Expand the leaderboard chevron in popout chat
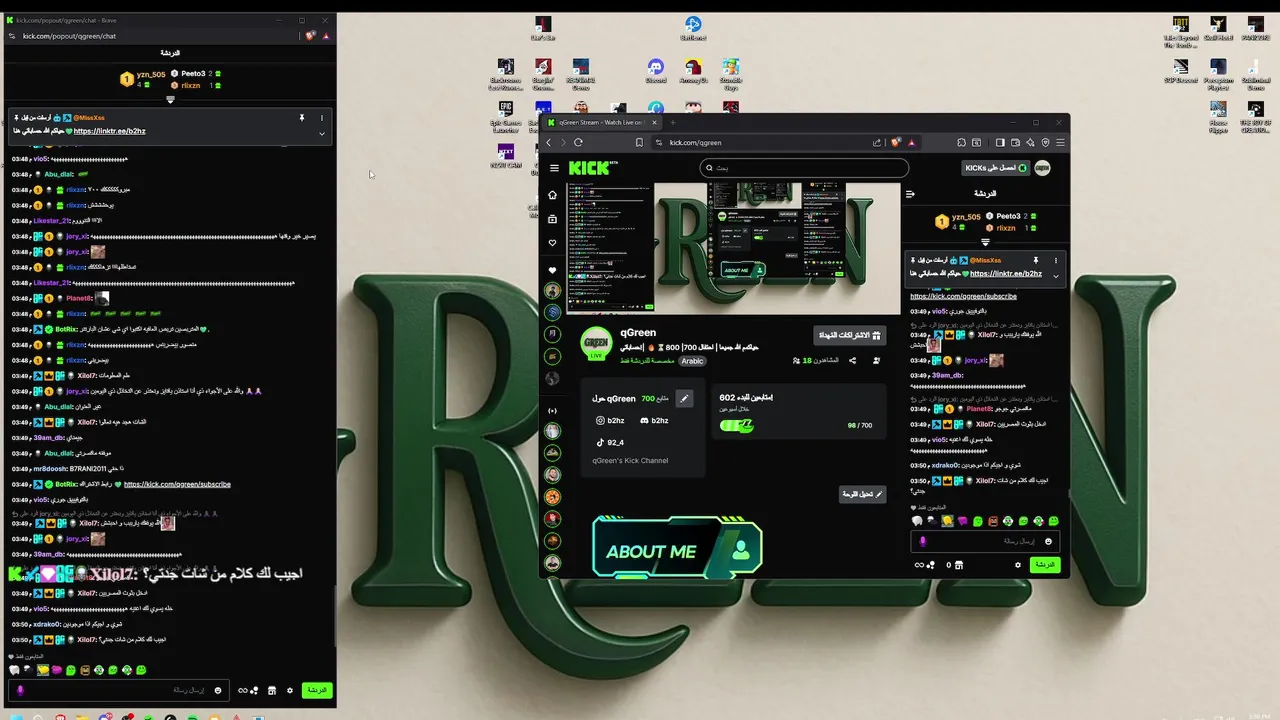The height and width of the screenshot is (720, 1280). click(170, 99)
